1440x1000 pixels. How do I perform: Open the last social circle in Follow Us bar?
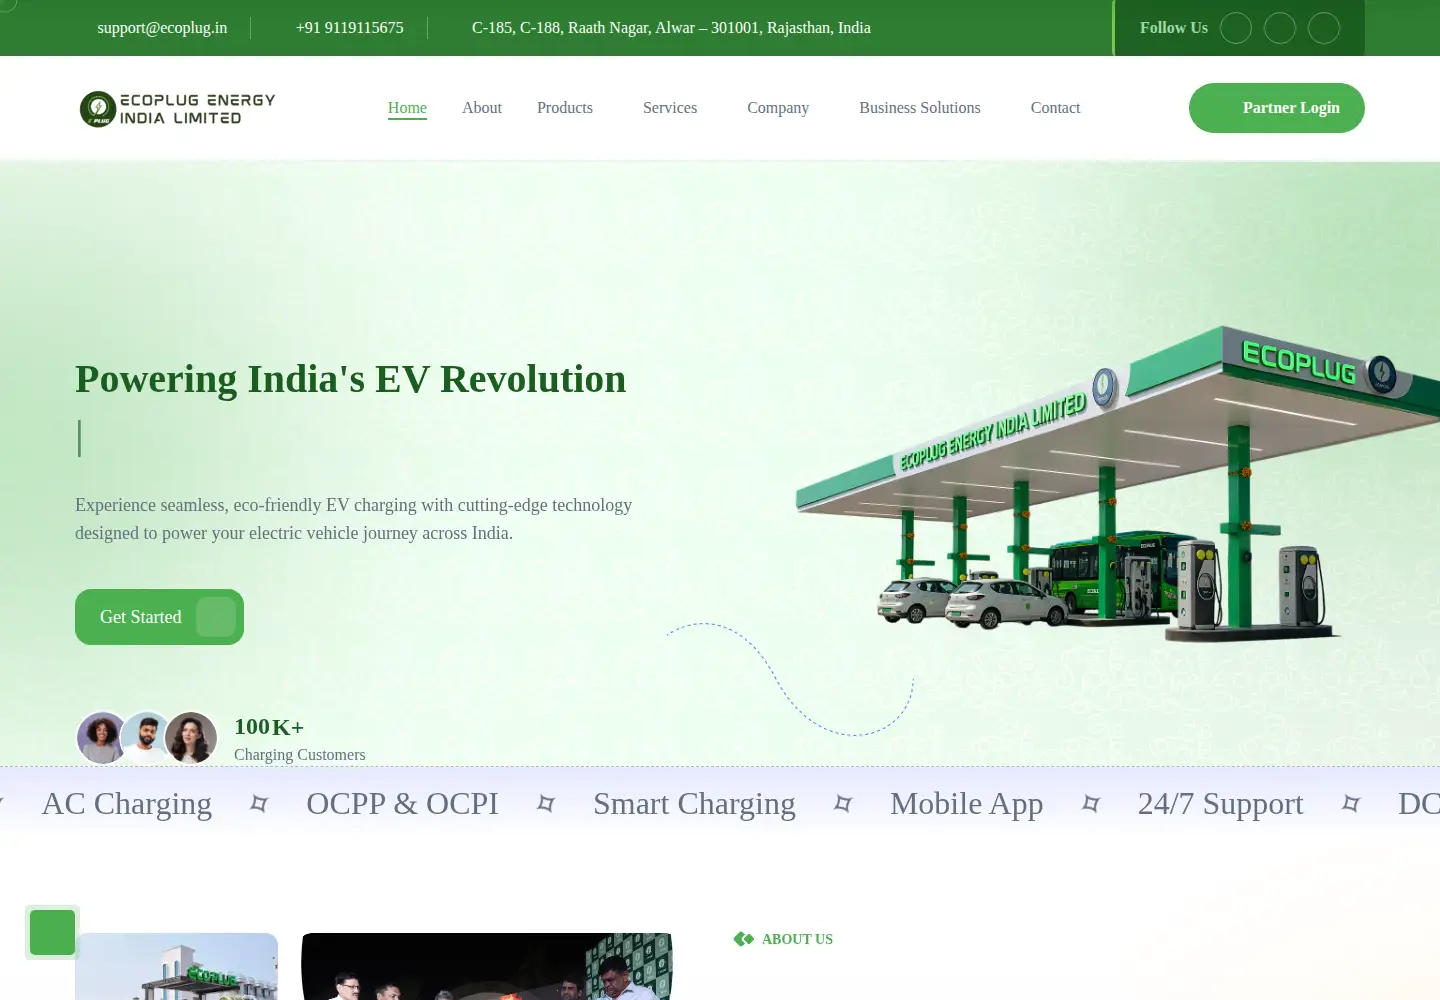[x=1324, y=28]
